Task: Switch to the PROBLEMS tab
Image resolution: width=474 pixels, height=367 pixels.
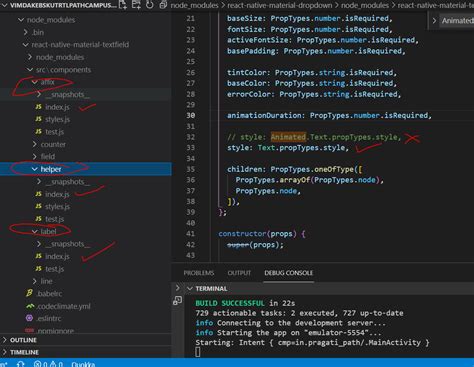Action: tap(199, 273)
